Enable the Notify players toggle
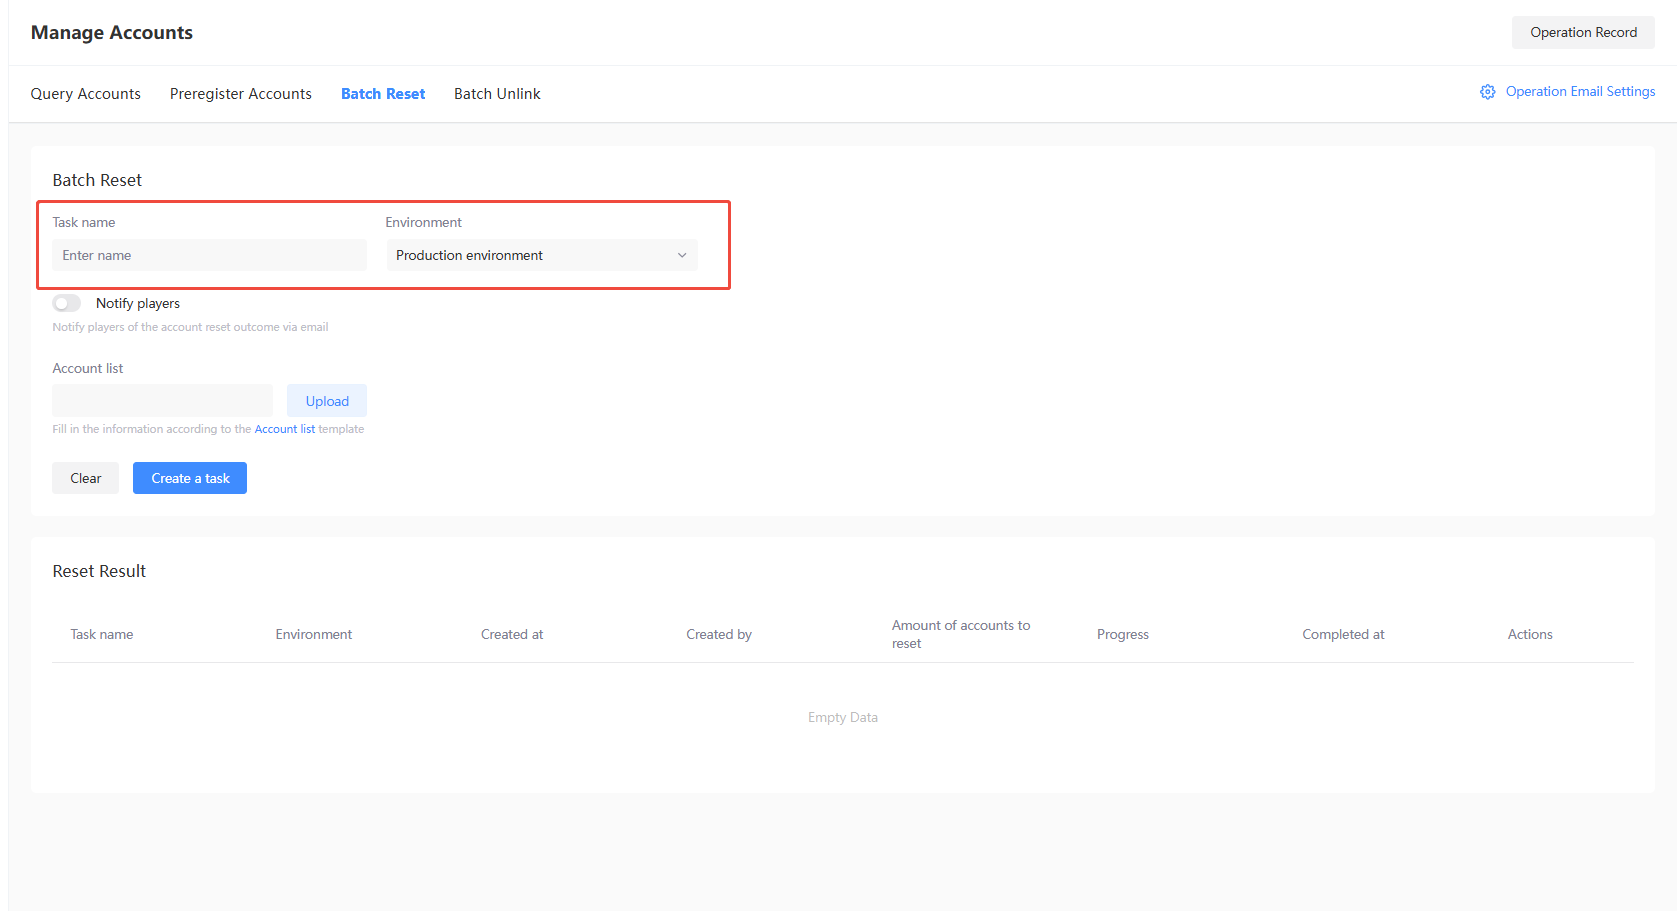The image size is (1677, 911). 67,303
